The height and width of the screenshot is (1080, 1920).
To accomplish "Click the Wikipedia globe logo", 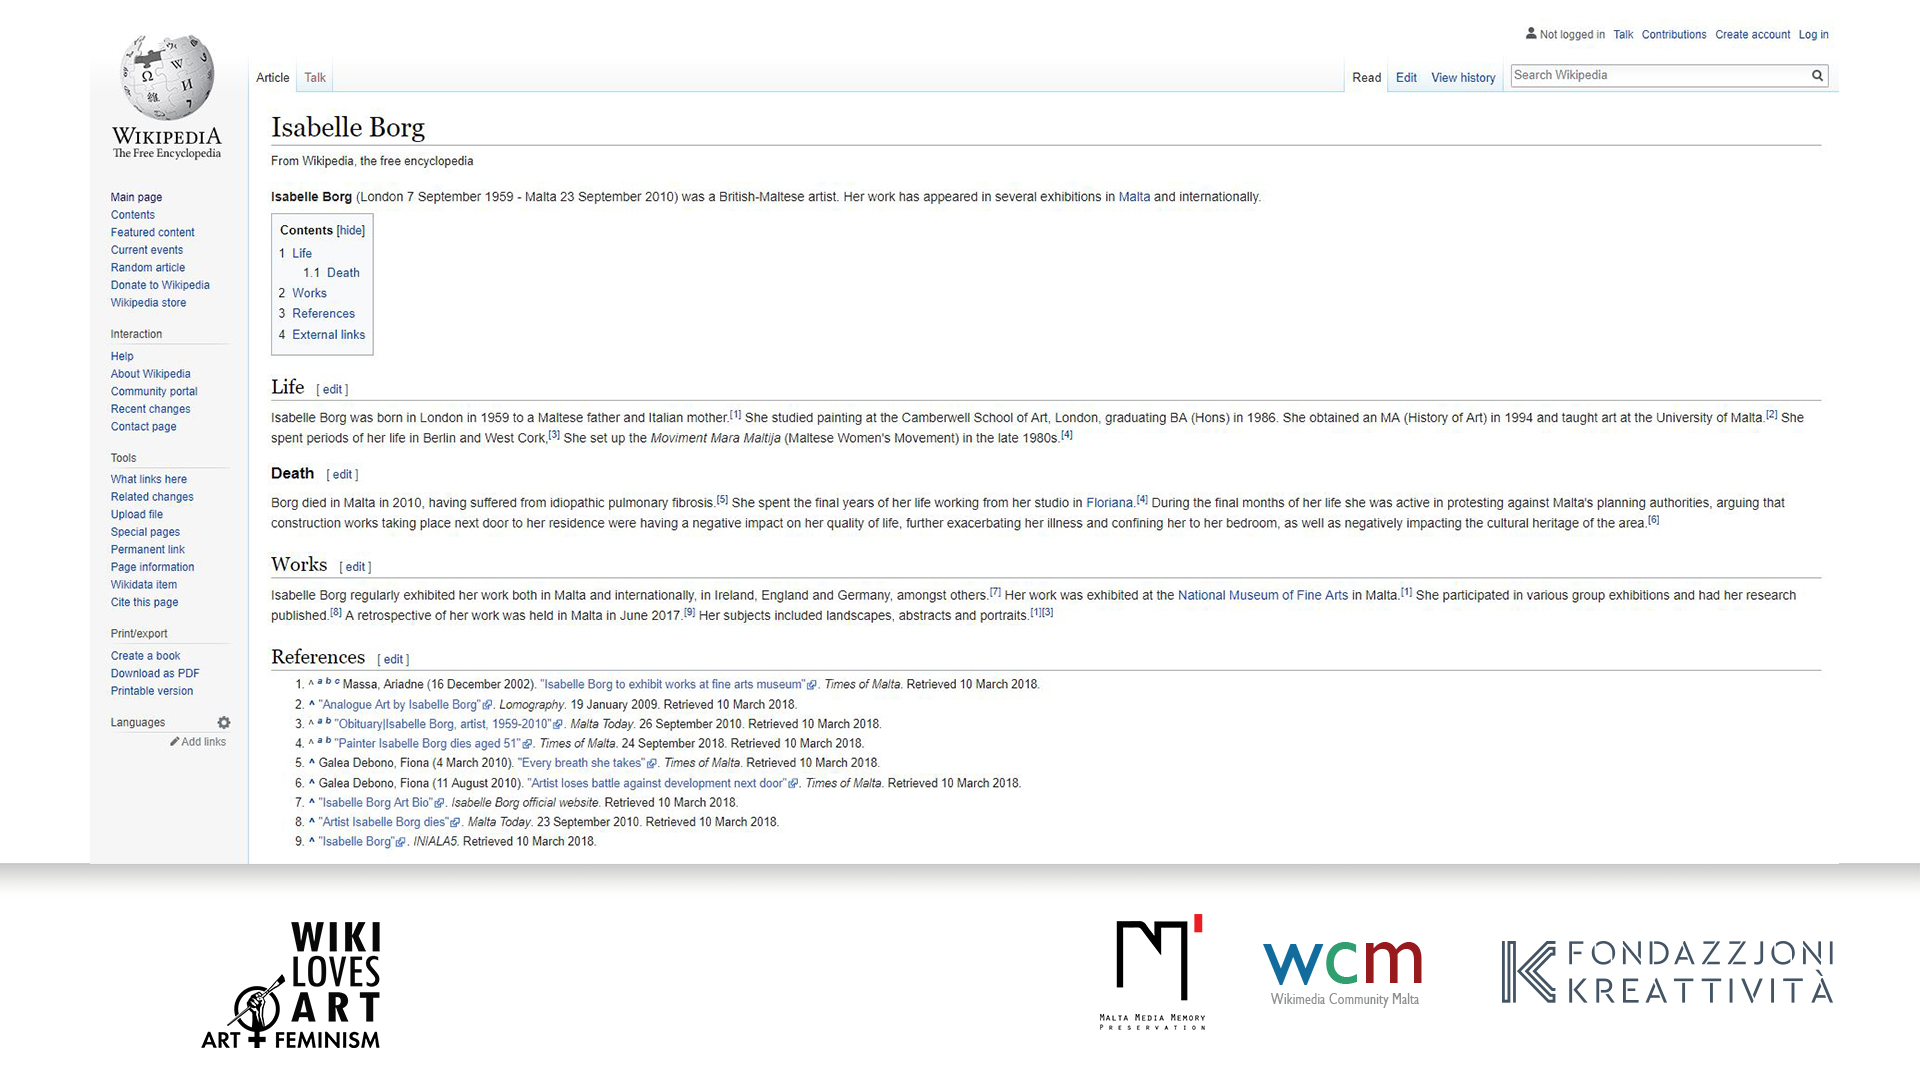I will click(167, 78).
